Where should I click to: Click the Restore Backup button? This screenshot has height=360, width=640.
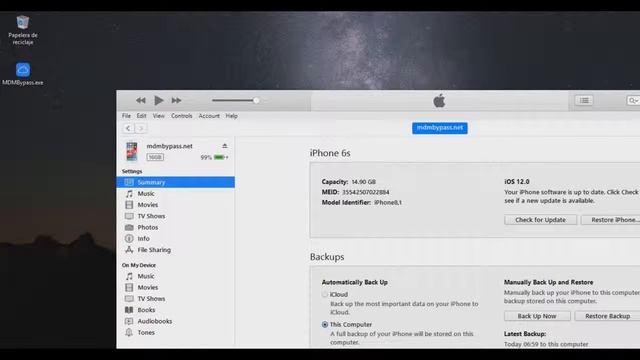pyautogui.click(x=607, y=316)
